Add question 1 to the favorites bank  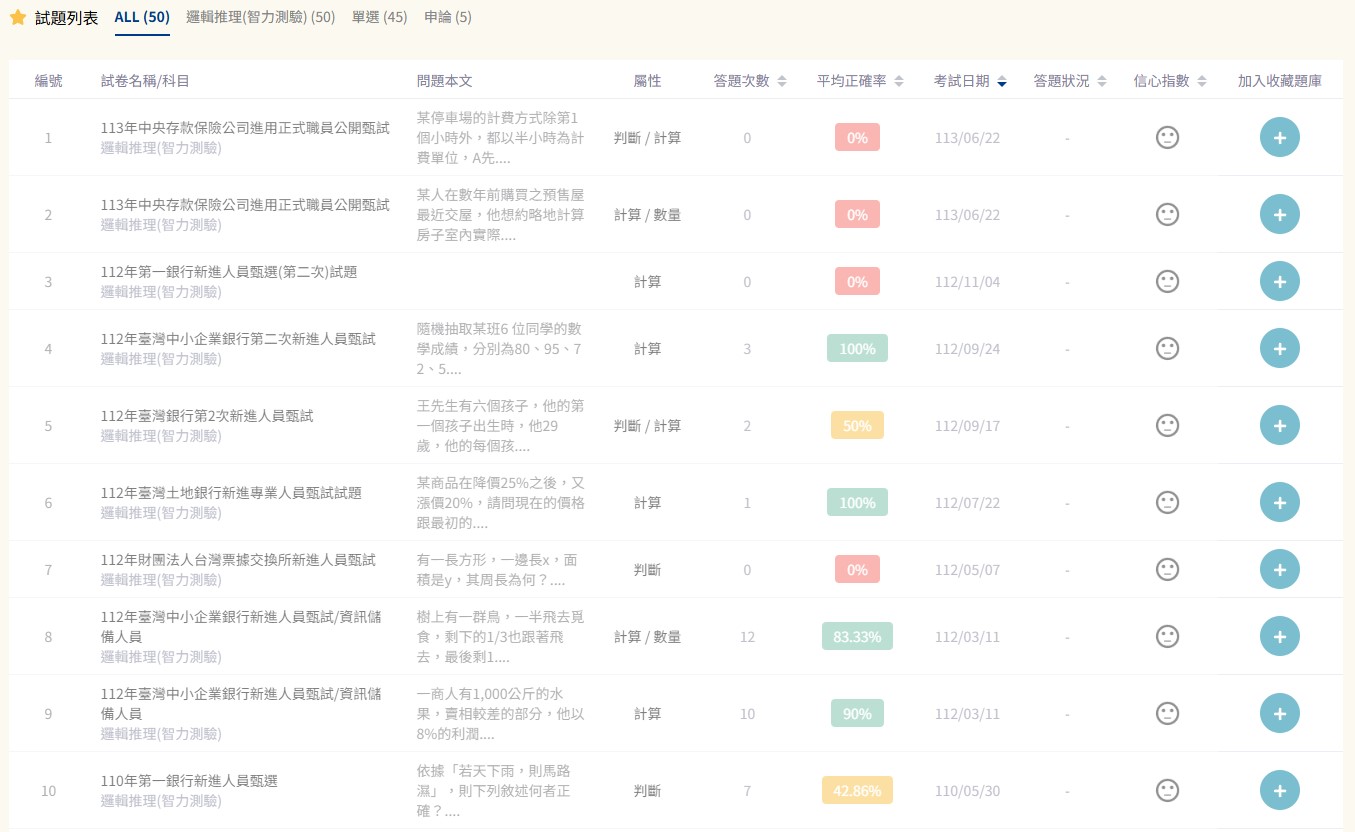[1279, 137]
